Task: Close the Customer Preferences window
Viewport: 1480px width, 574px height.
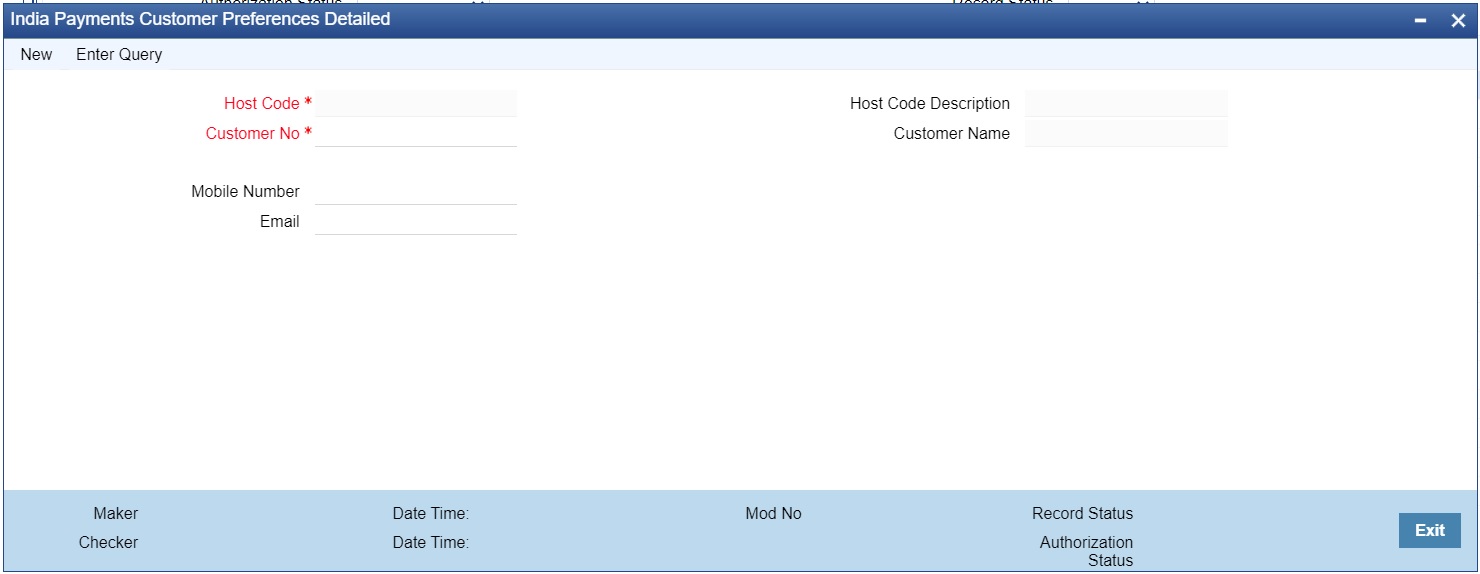Action: point(1457,20)
